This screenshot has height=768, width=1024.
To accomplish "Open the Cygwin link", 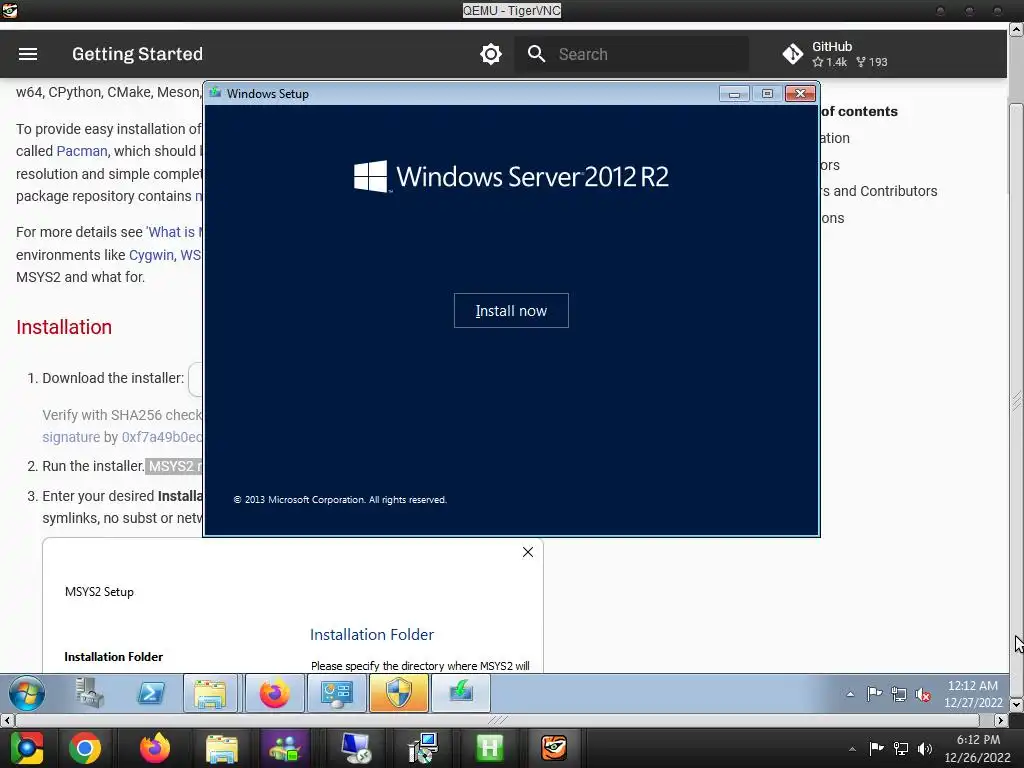I will [x=152, y=255].
